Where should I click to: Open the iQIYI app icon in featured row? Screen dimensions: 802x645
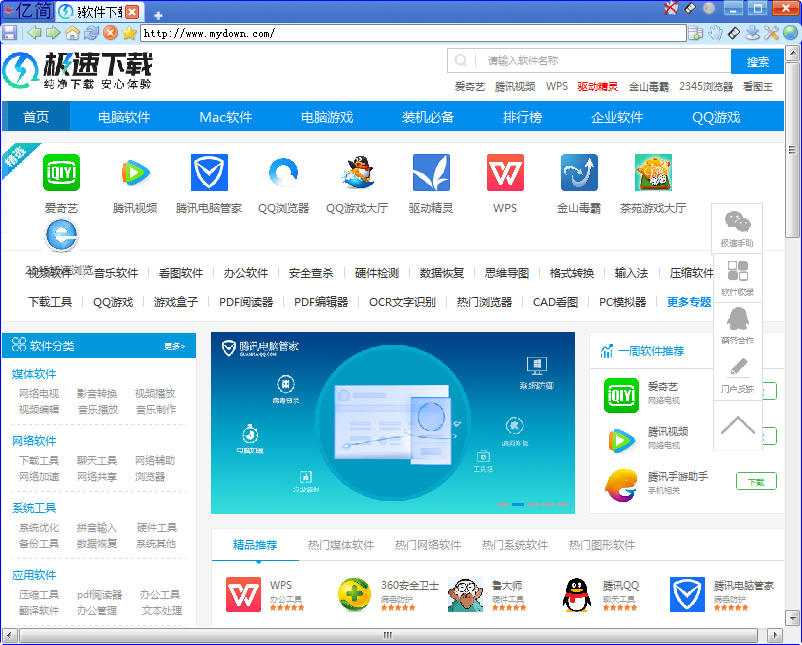pos(61,172)
